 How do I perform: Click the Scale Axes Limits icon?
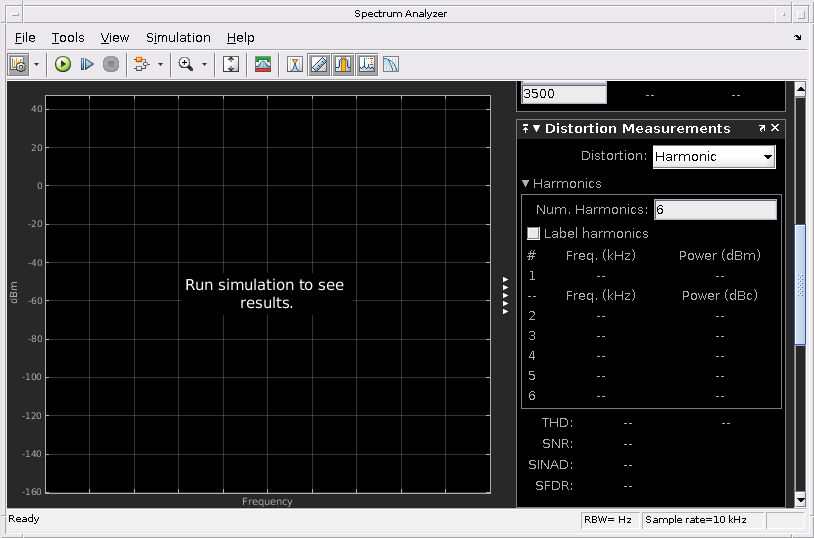tap(231, 64)
